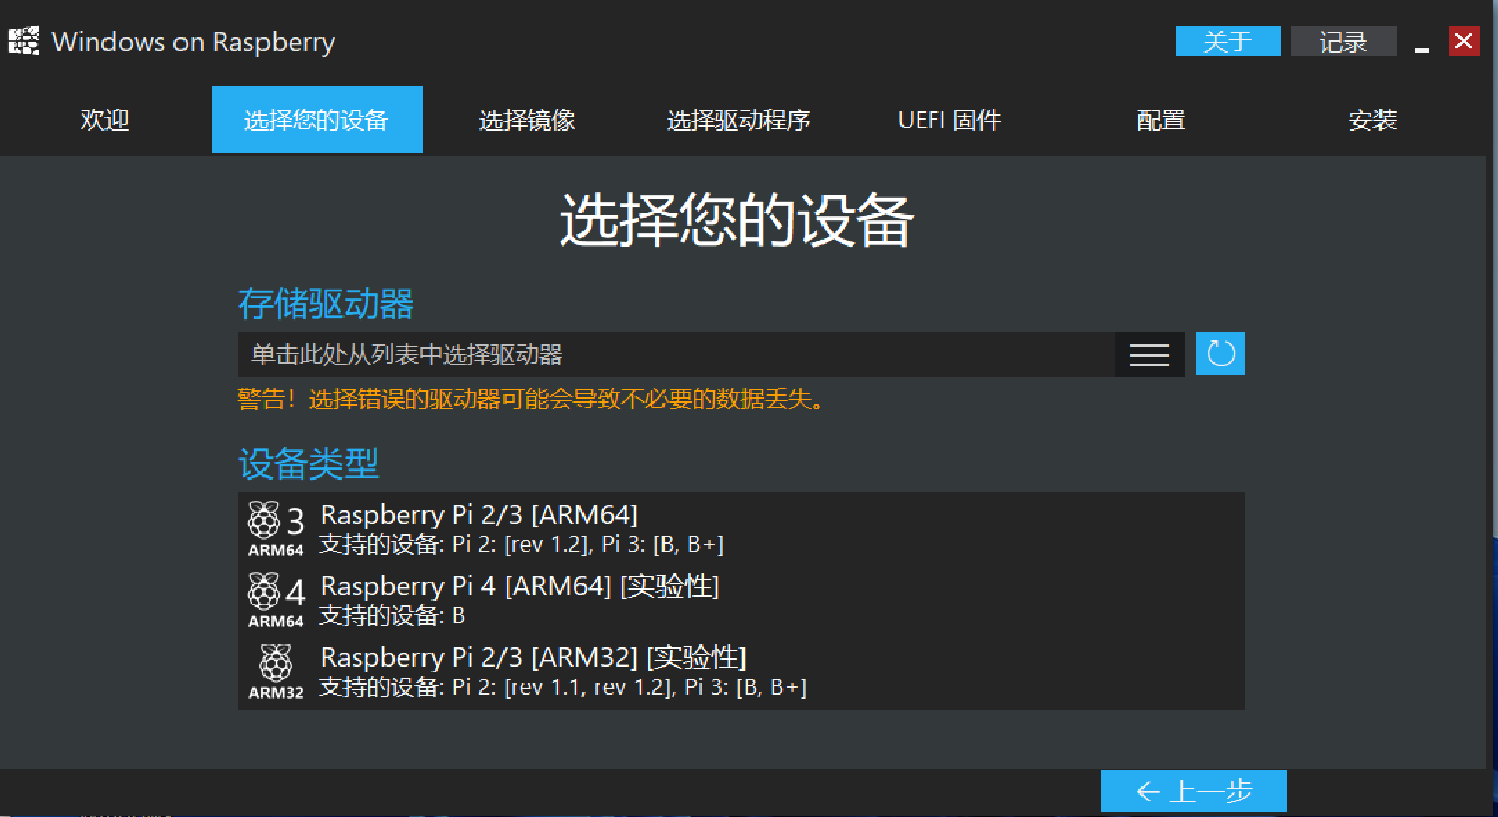Click the Raspberry ARM32 device icon
The image size is (1498, 817).
pos(276,672)
